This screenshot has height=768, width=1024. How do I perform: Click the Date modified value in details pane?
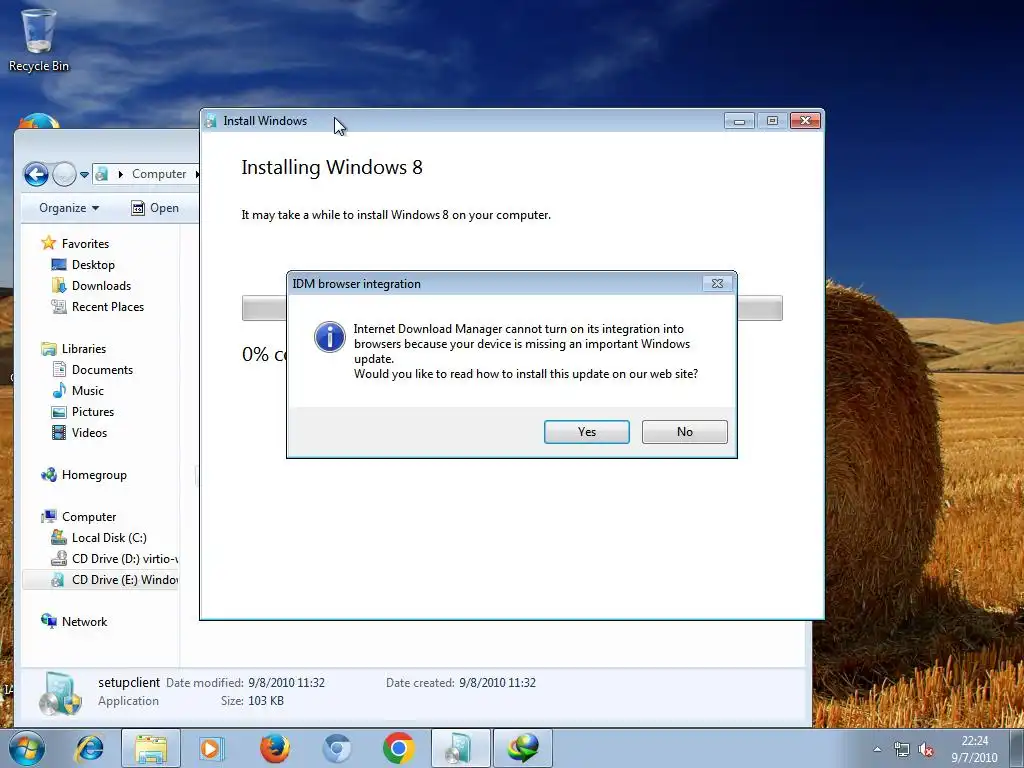[x=286, y=682]
